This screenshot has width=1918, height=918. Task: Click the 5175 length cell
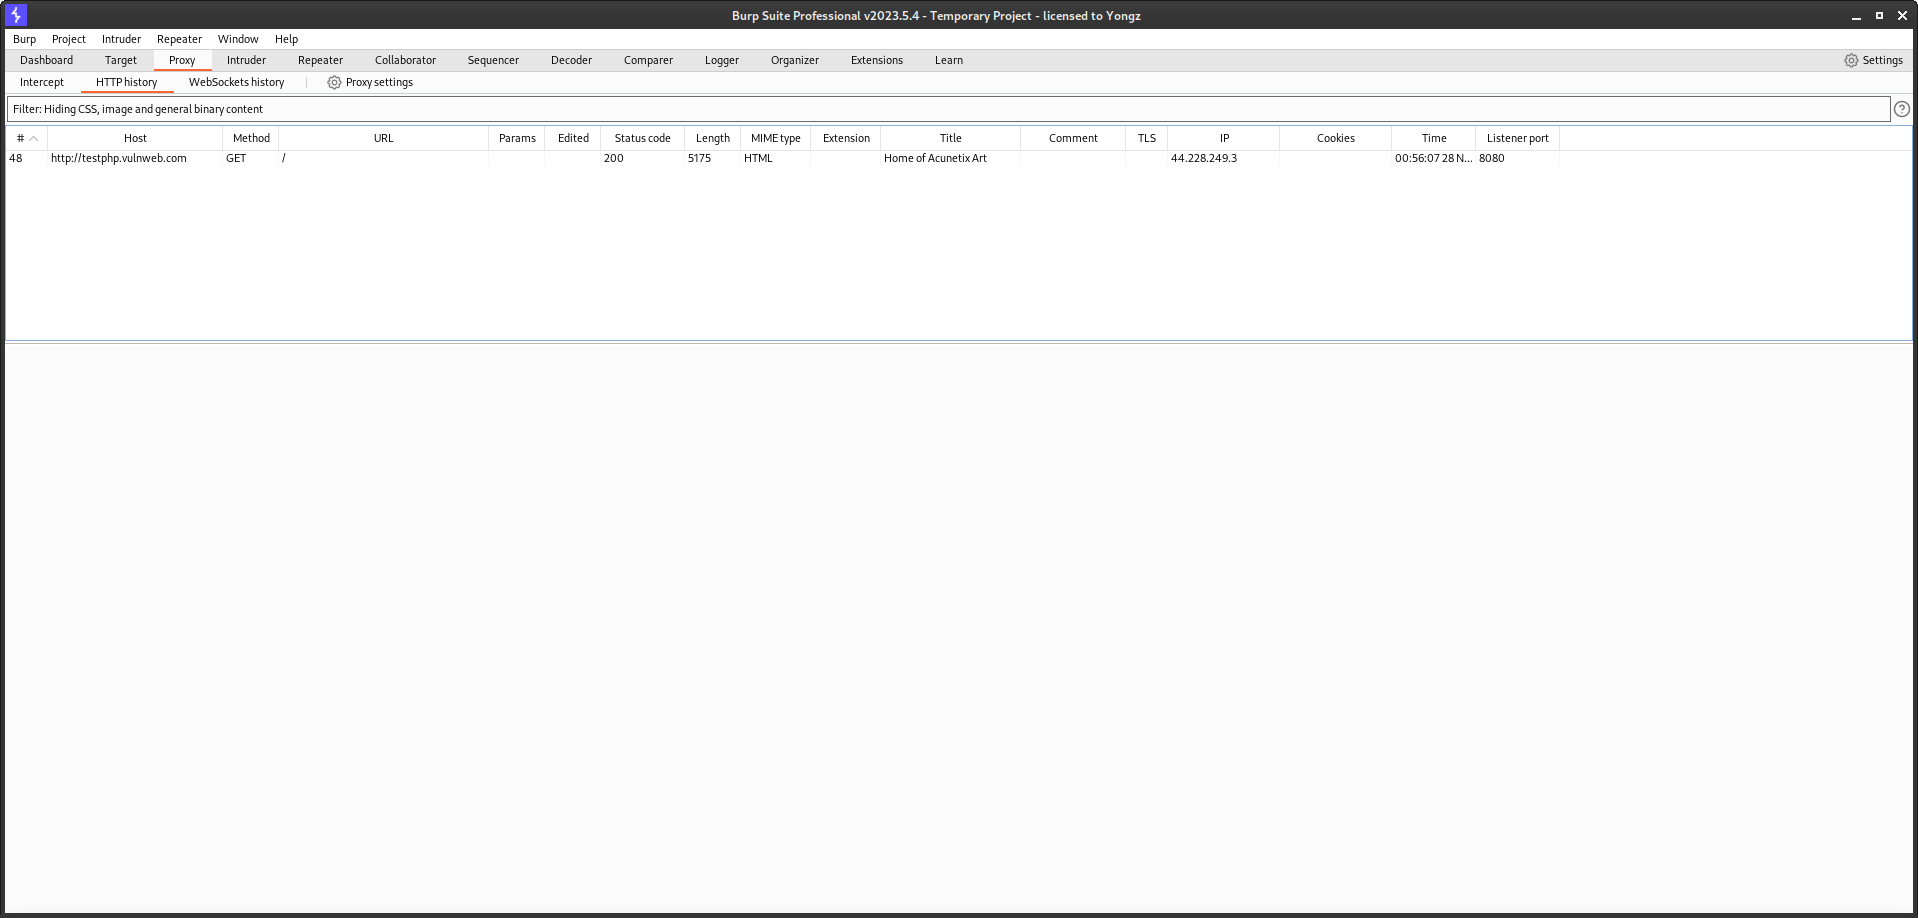[x=712, y=158]
